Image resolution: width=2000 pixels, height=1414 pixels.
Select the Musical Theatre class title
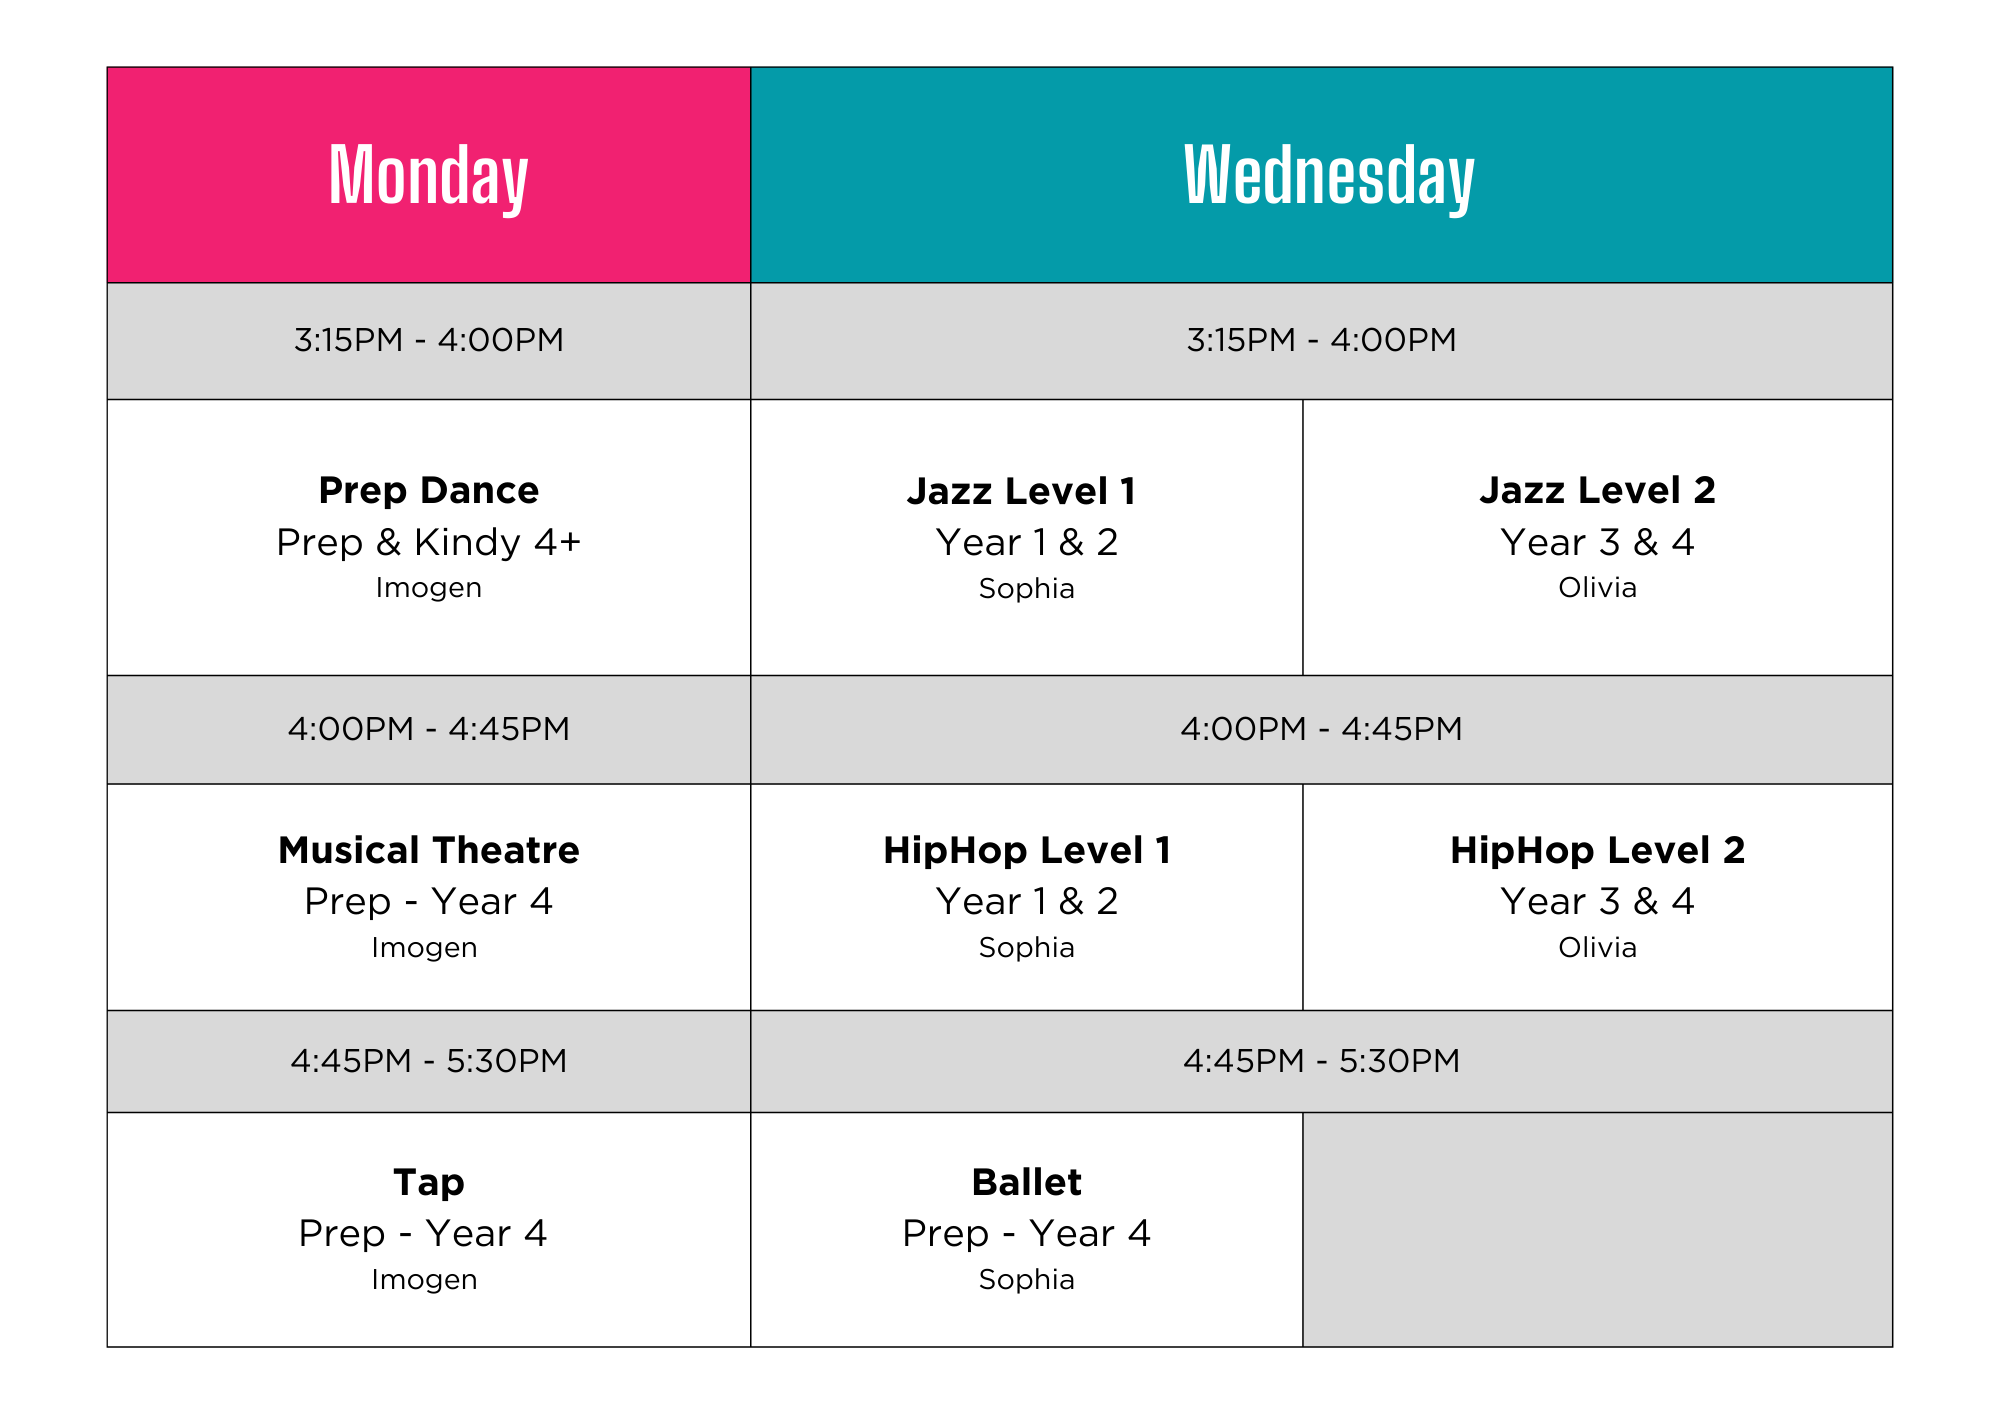[x=428, y=851]
